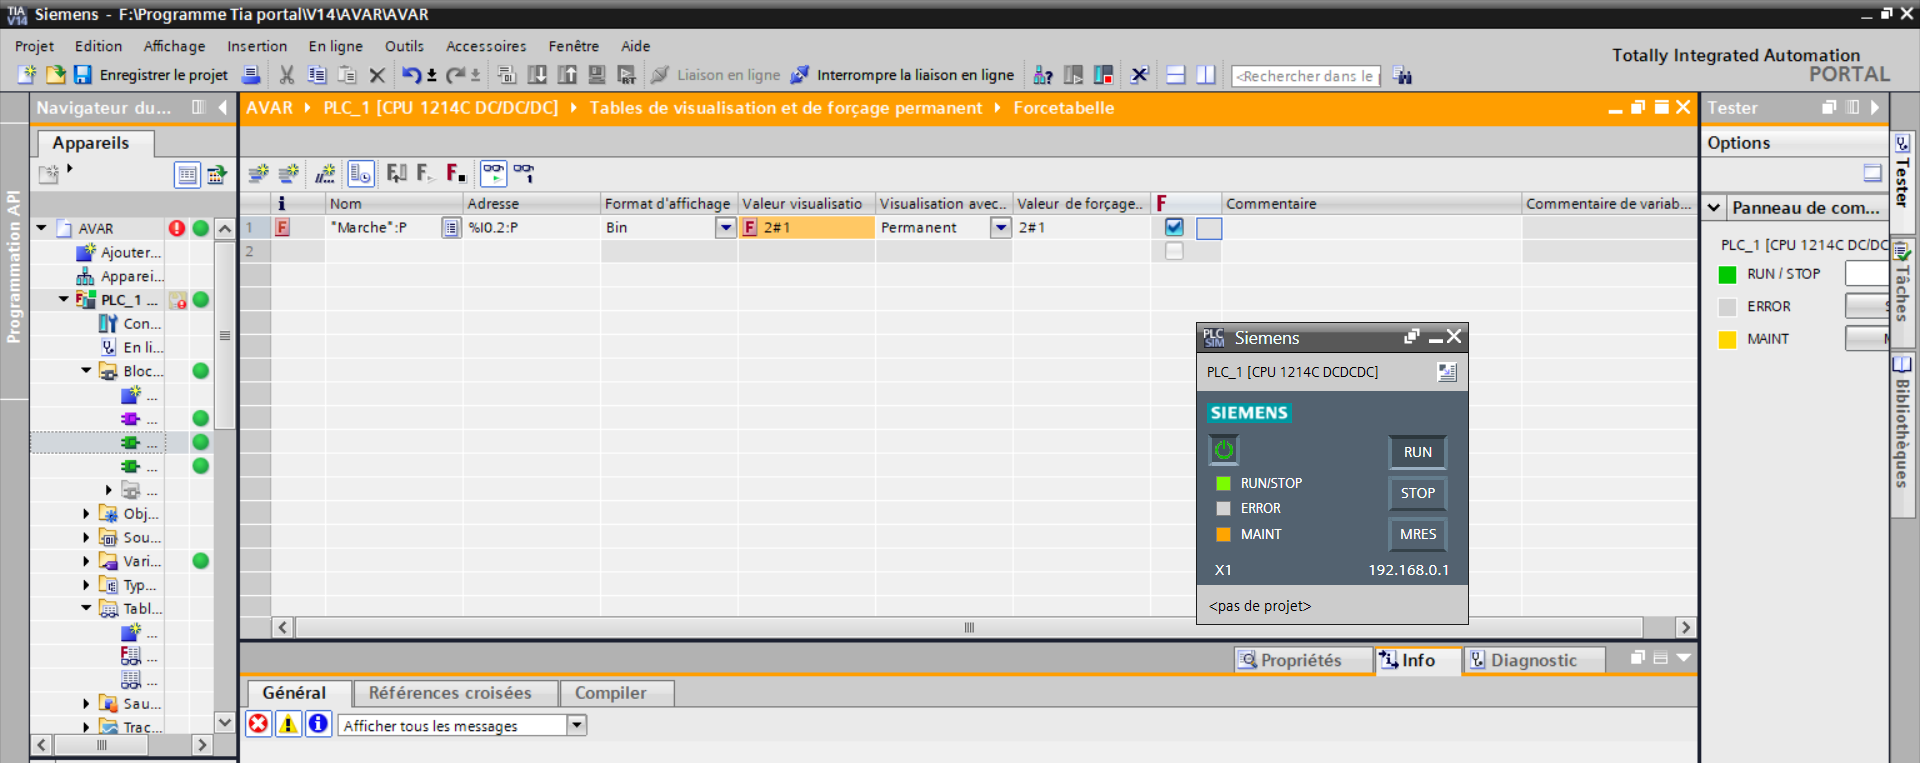1920x763 pixels.
Task: Click the Monitor once glasses icon
Action: click(x=524, y=174)
